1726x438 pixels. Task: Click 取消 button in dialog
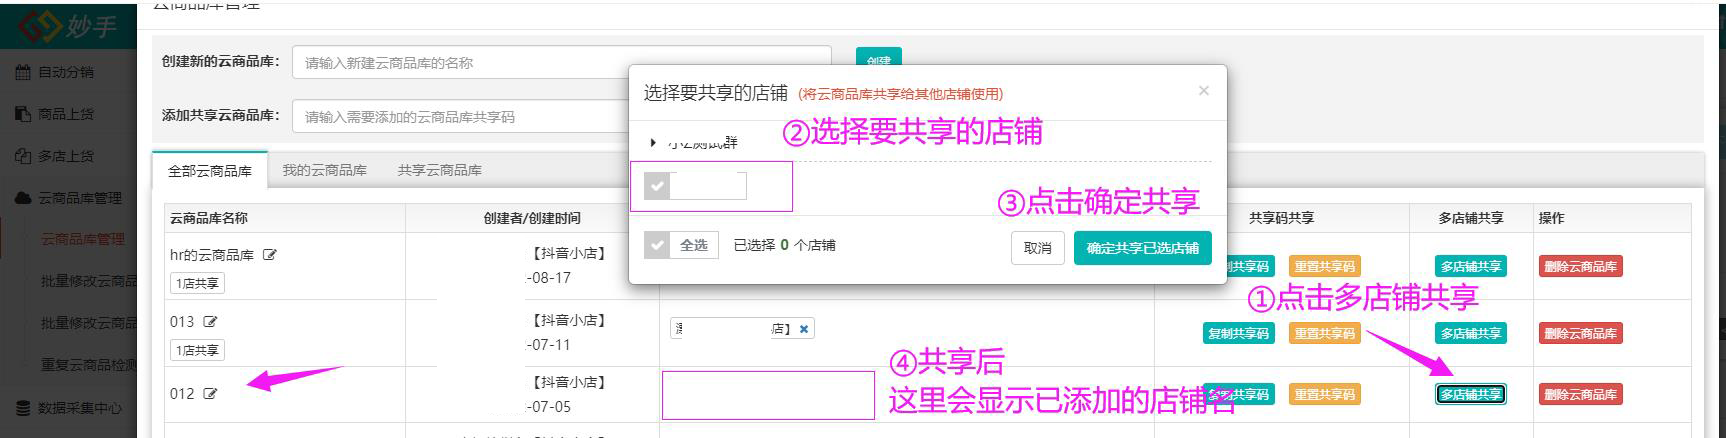pyautogui.click(x=1037, y=248)
